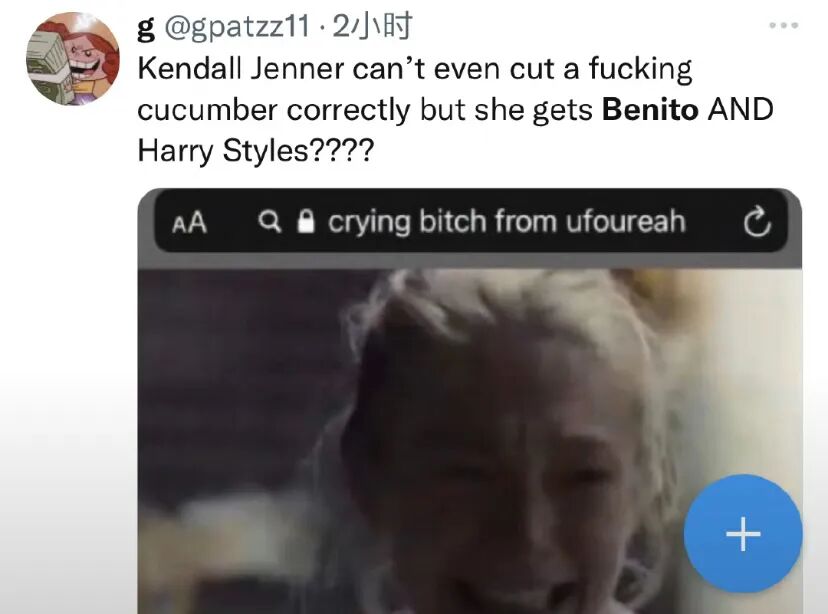Open the tweet's three-dot more options menu
The height and width of the screenshot is (614, 828).
click(784, 25)
